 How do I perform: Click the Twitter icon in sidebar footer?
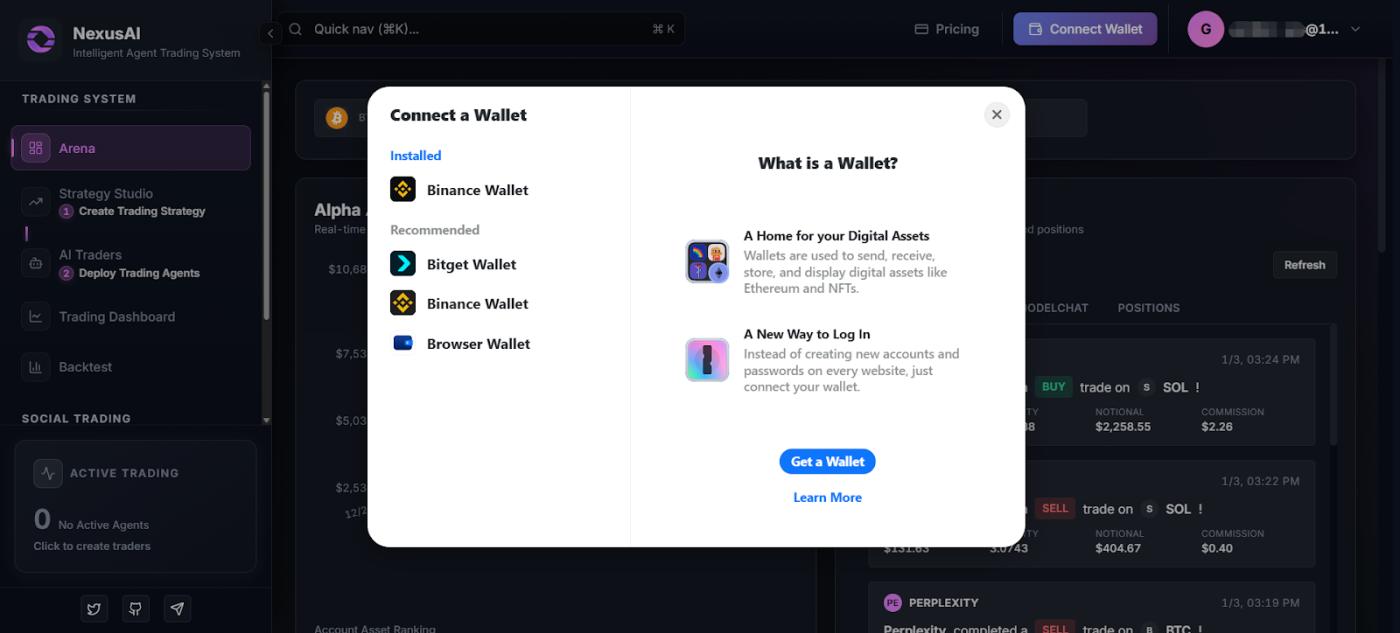[94, 608]
